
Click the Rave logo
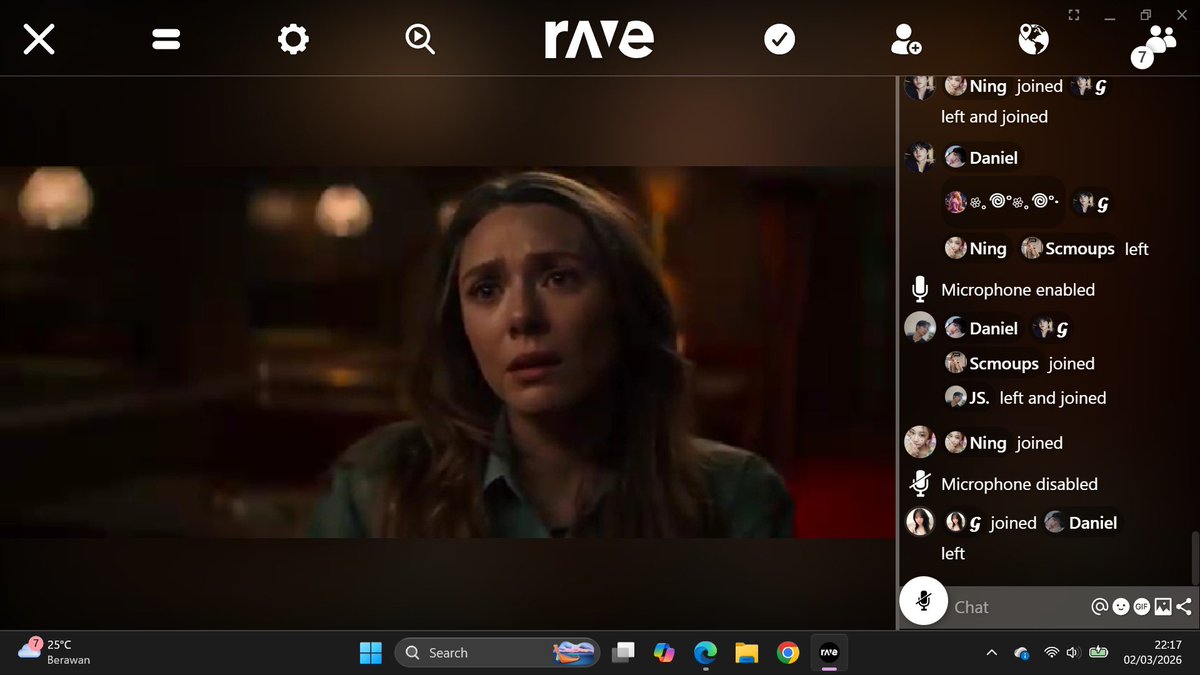pos(599,39)
